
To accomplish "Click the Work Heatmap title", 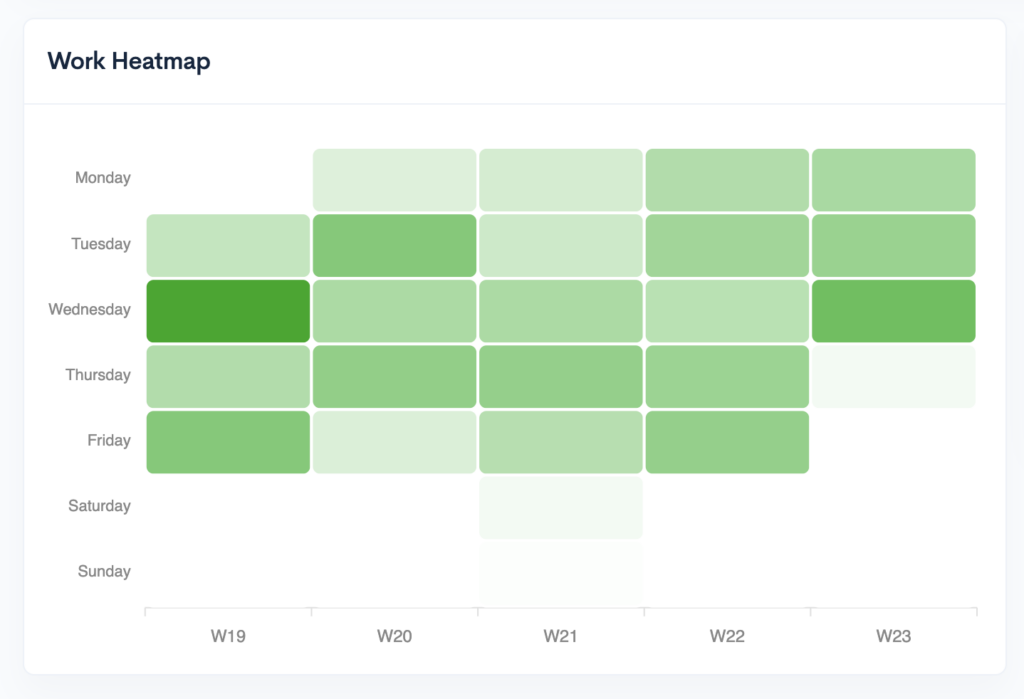I will [129, 61].
